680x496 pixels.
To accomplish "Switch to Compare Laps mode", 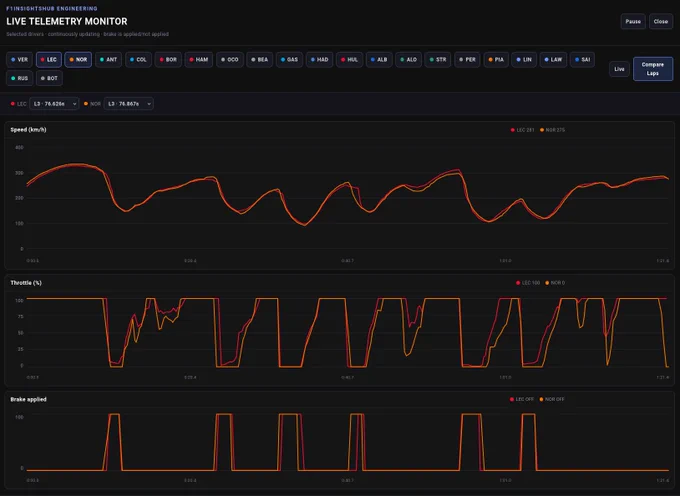I will coord(653,69).
